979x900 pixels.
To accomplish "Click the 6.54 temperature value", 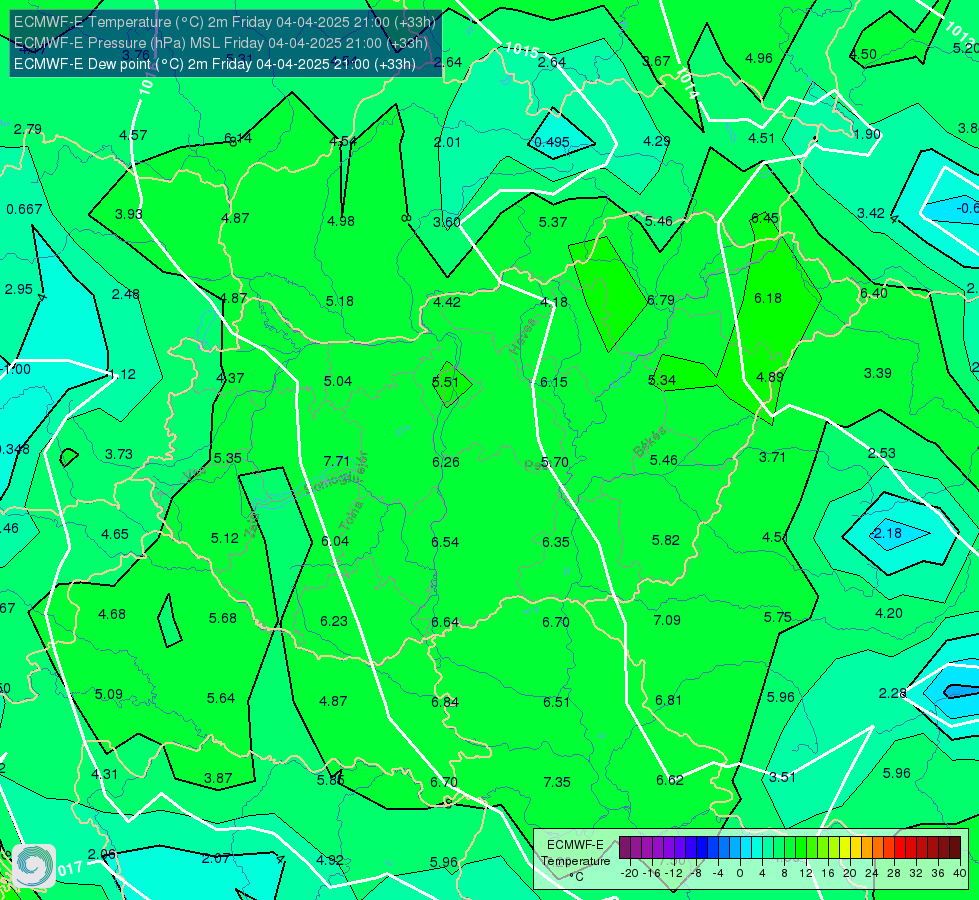I will coord(445,542).
